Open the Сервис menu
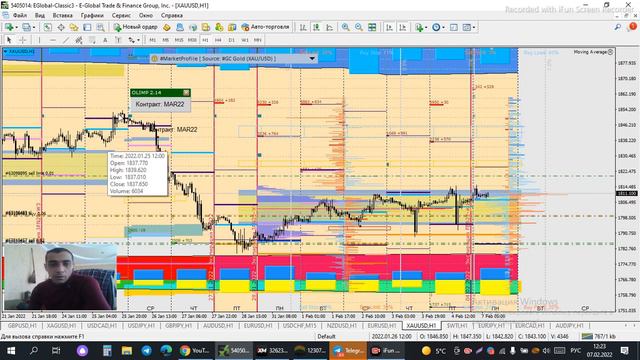The width and height of the screenshot is (640, 360). (121, 15)
